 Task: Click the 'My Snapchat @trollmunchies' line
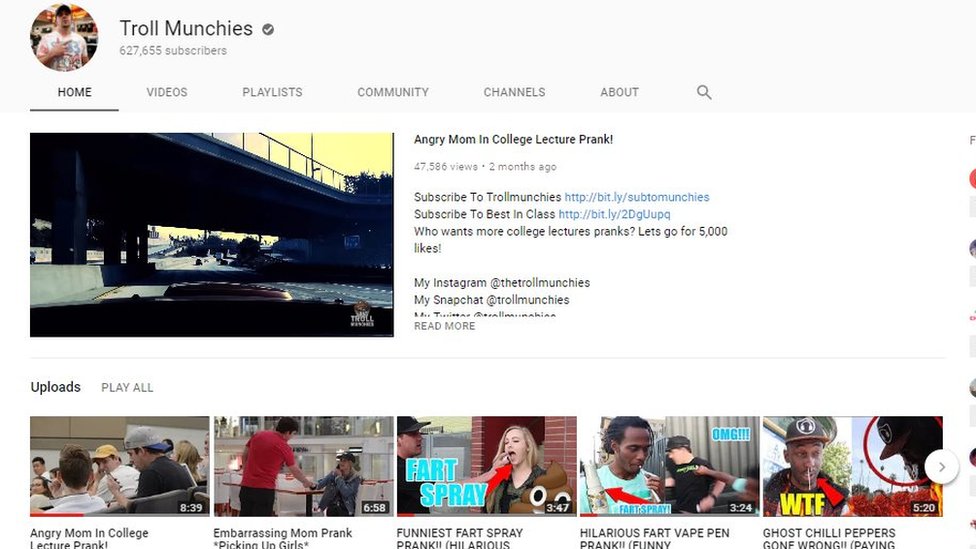tap(492, 300)
